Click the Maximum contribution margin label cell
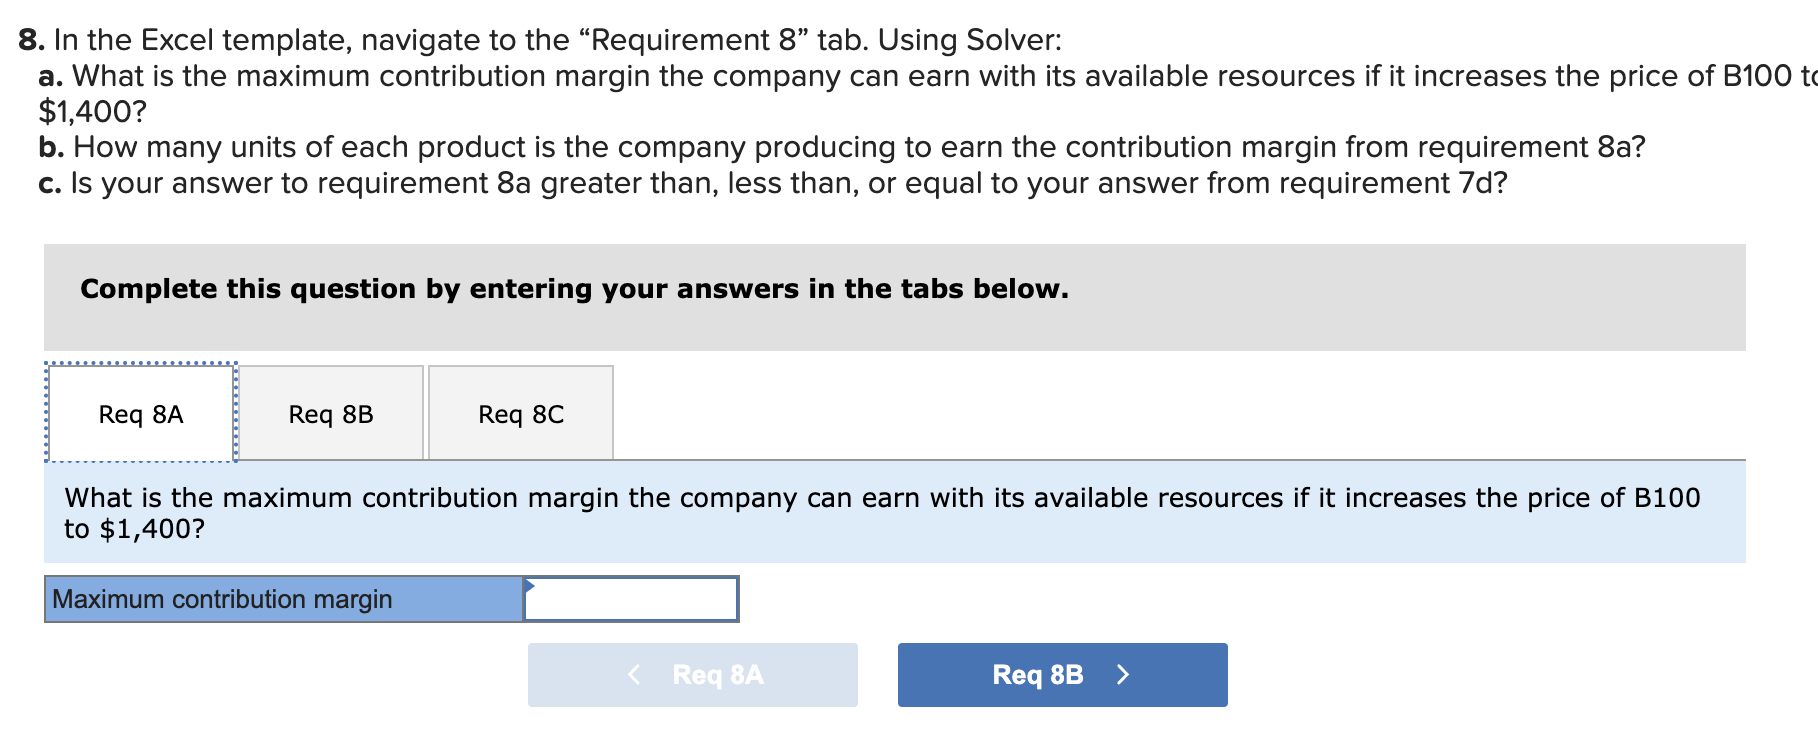This screenshot has width=1818, height=736. (x=282, y=599)
